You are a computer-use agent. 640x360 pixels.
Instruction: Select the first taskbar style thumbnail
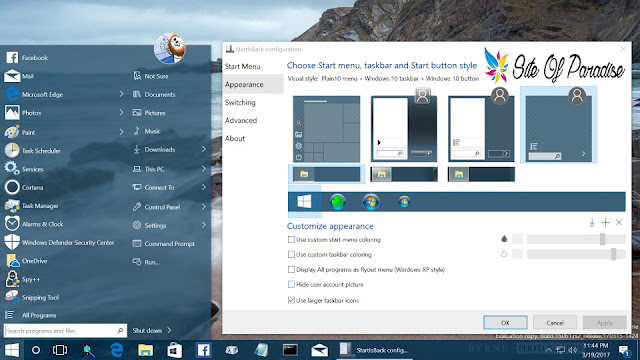pyautogui.click(x=327, y=174)
